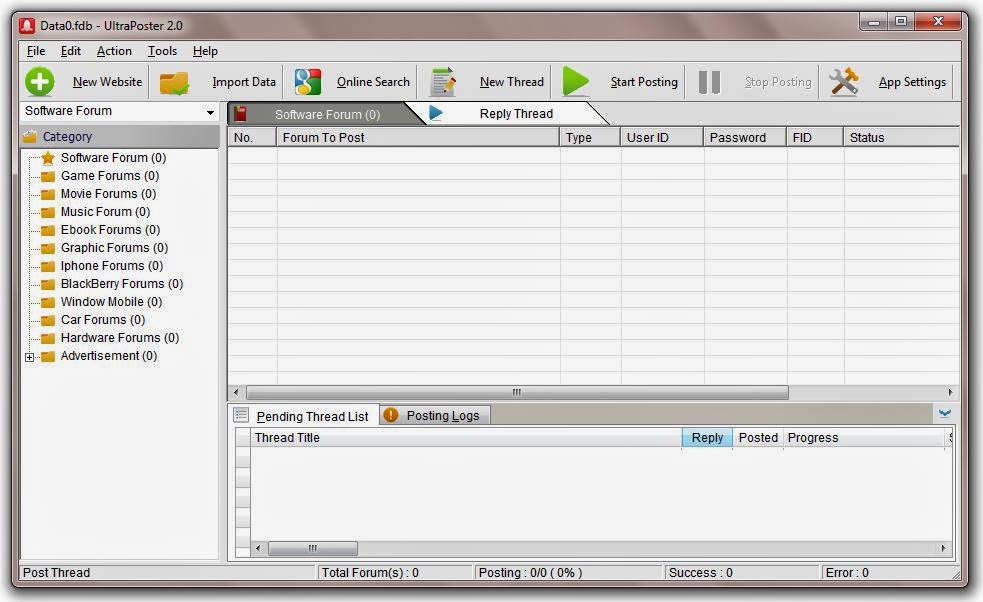Click the folder icon beside Graphic Forums (0)
The height and width of the screenshot is (602, 983).
click(x=48, y=248)
